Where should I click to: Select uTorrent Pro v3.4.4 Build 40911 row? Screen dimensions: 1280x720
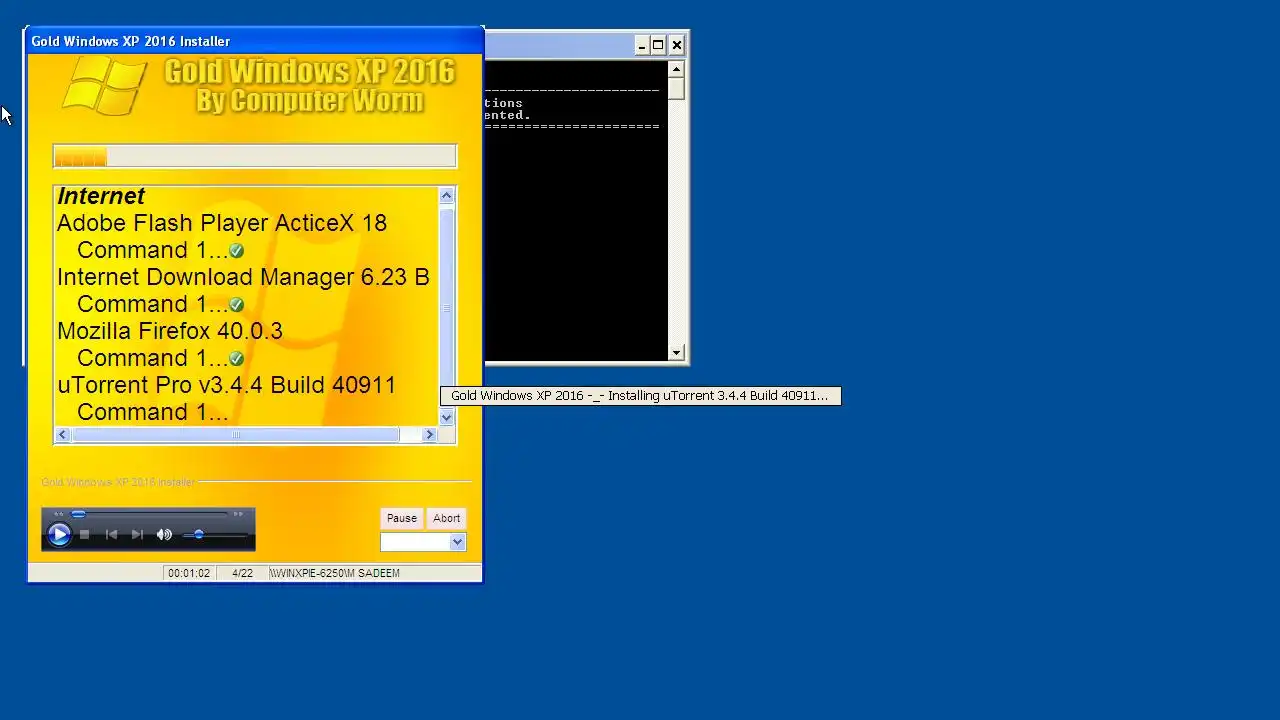point(227,385)
